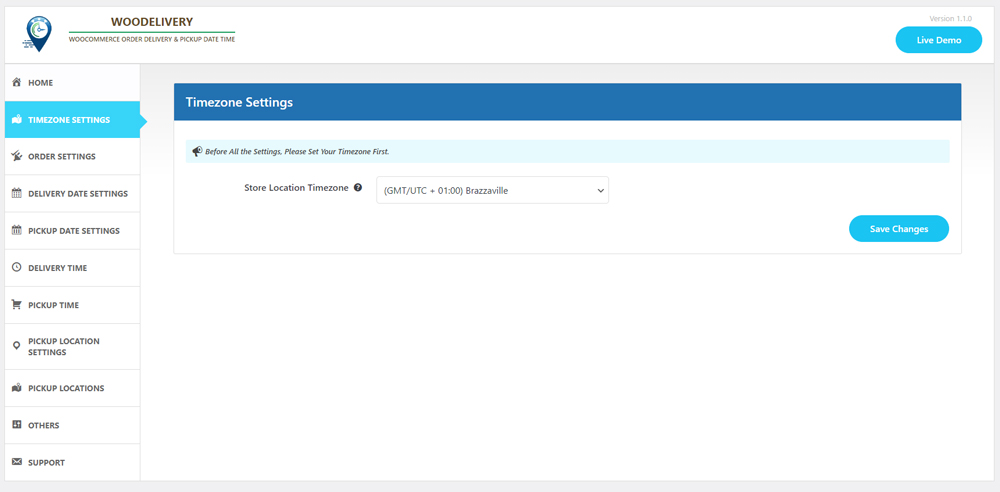The height and width of the screenshot is (492, 1000).
Task: Click the Order Settings icon in sidebar
Action: pyautogui.click(x=17, y=156)
